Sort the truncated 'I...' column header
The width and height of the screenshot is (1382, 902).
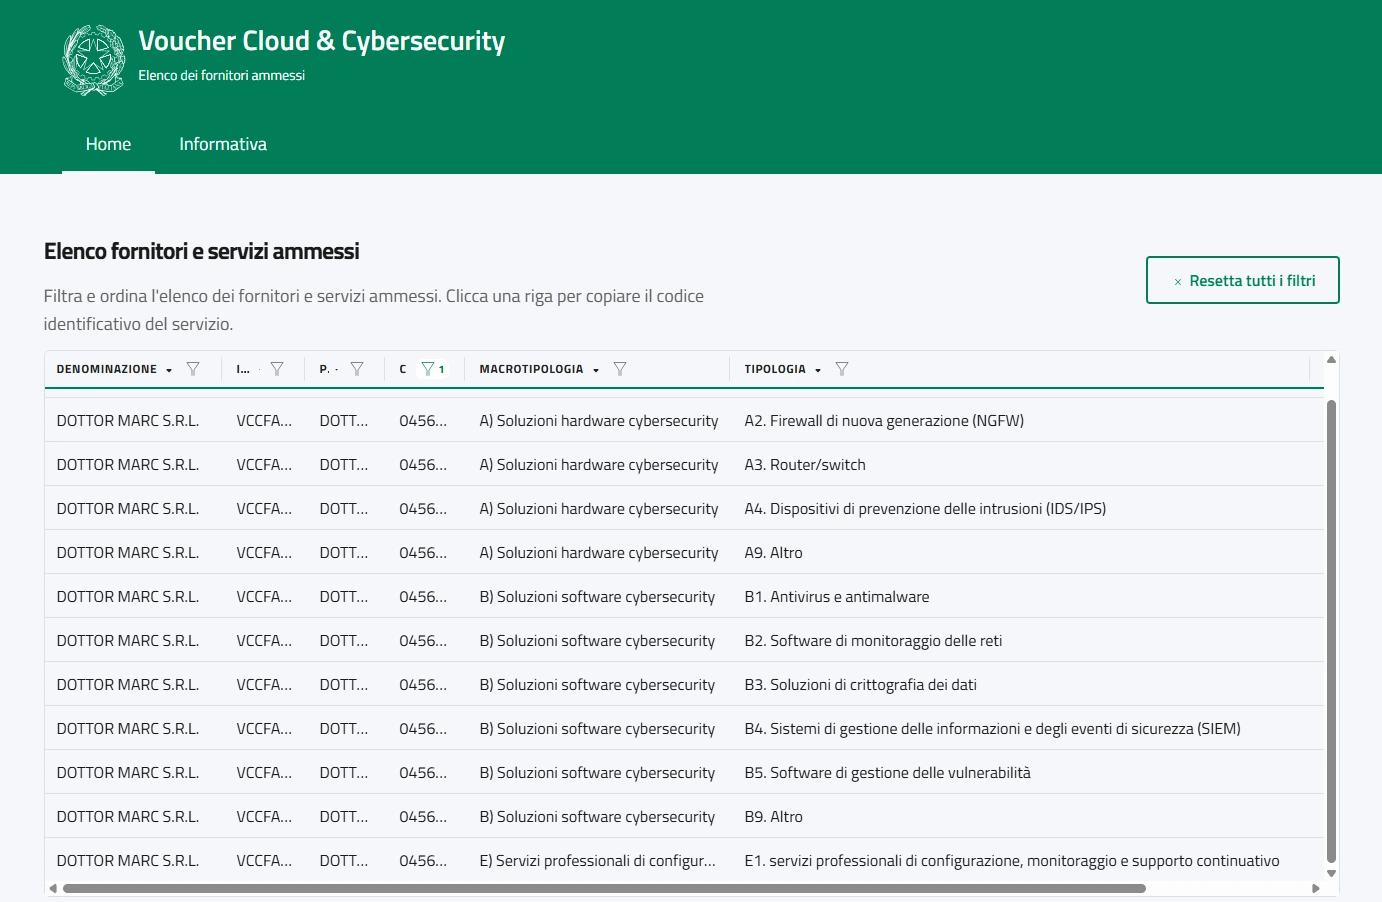243,369
